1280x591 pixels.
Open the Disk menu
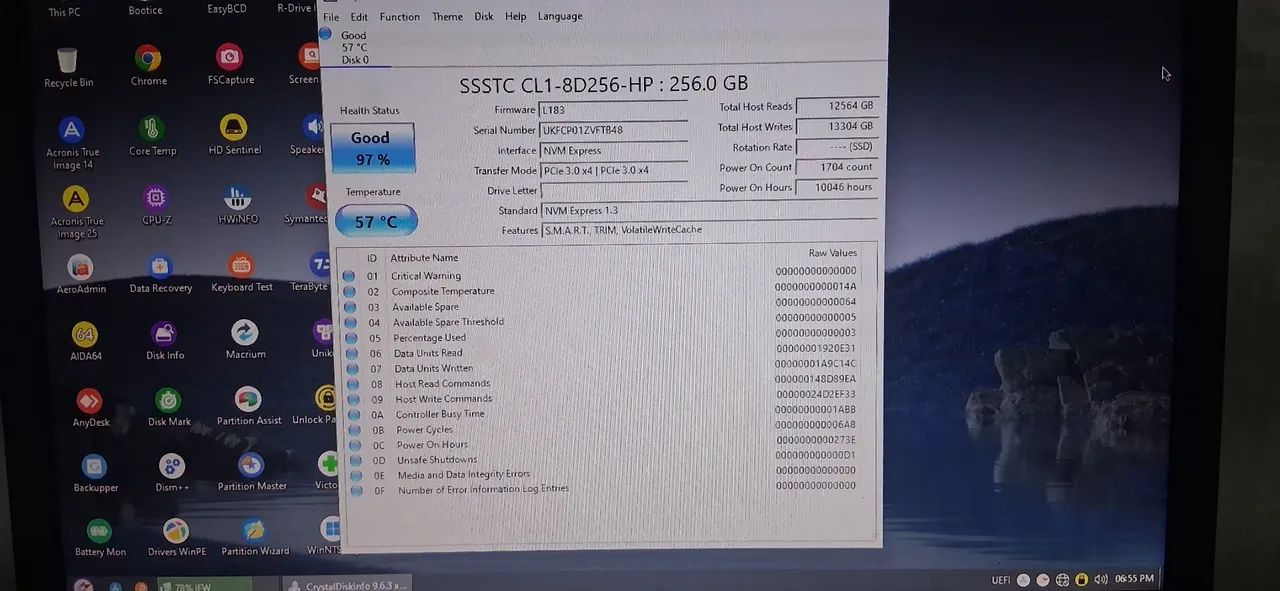coord(484,17)
